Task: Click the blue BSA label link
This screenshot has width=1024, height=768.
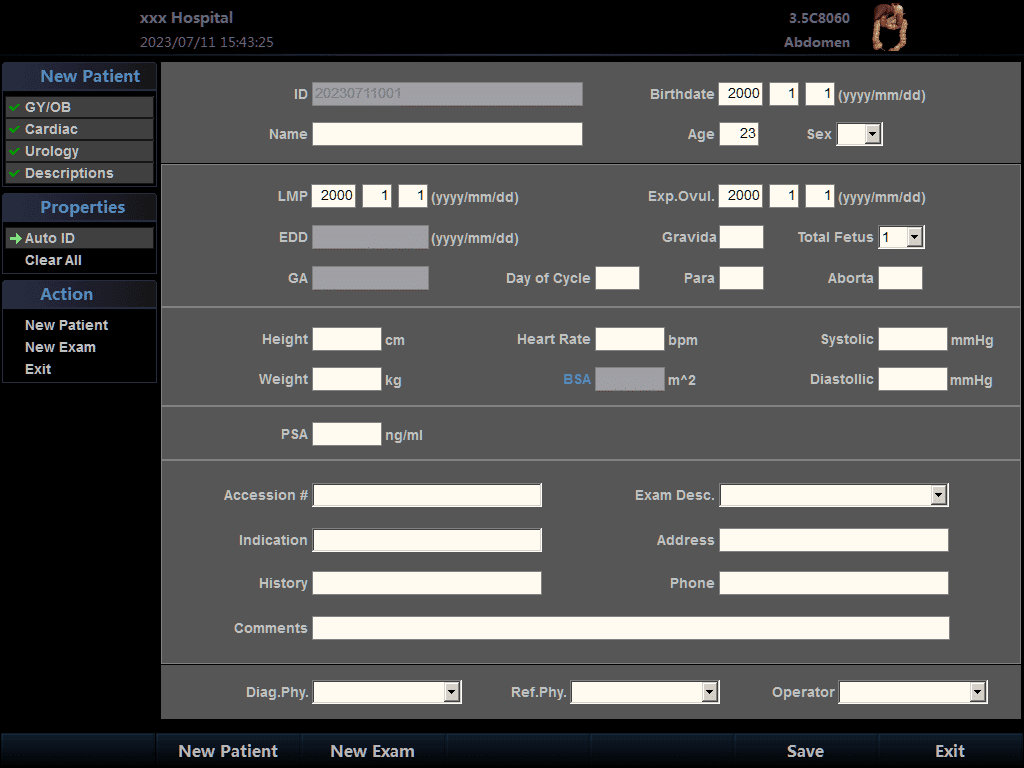Action: click(x=577, y=379)
